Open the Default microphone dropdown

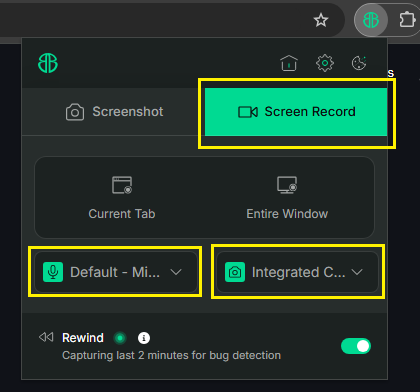pyautogui.click(x=116, y=272)
